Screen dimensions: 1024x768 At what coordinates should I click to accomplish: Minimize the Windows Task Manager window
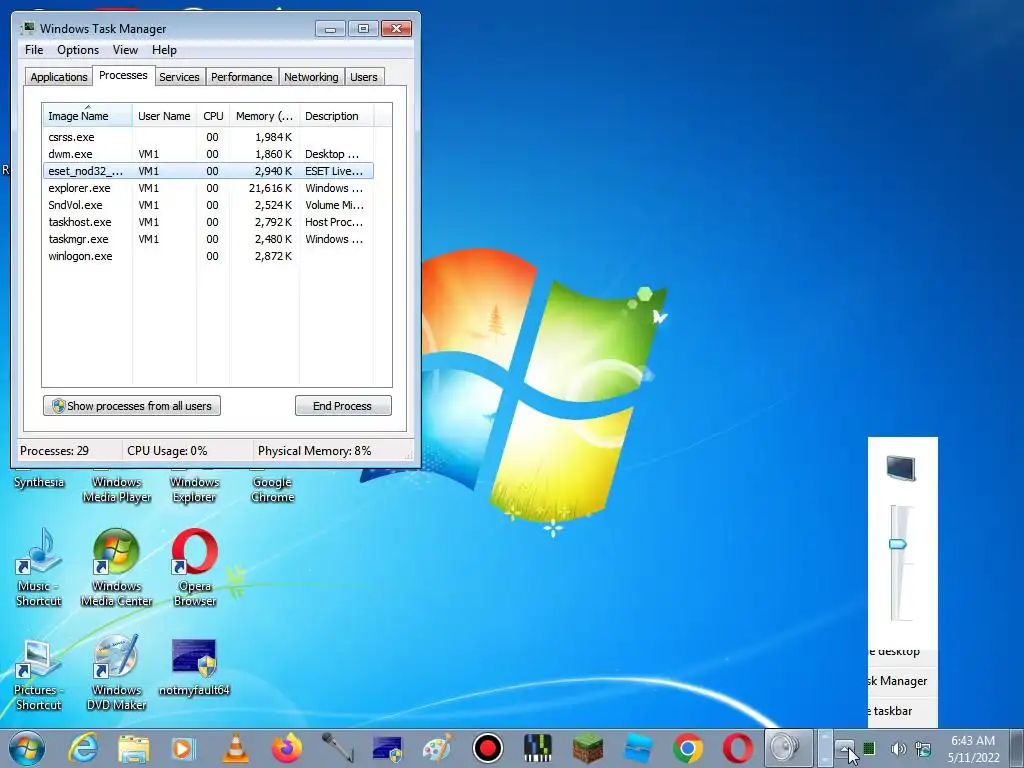[x=330, y=29]
